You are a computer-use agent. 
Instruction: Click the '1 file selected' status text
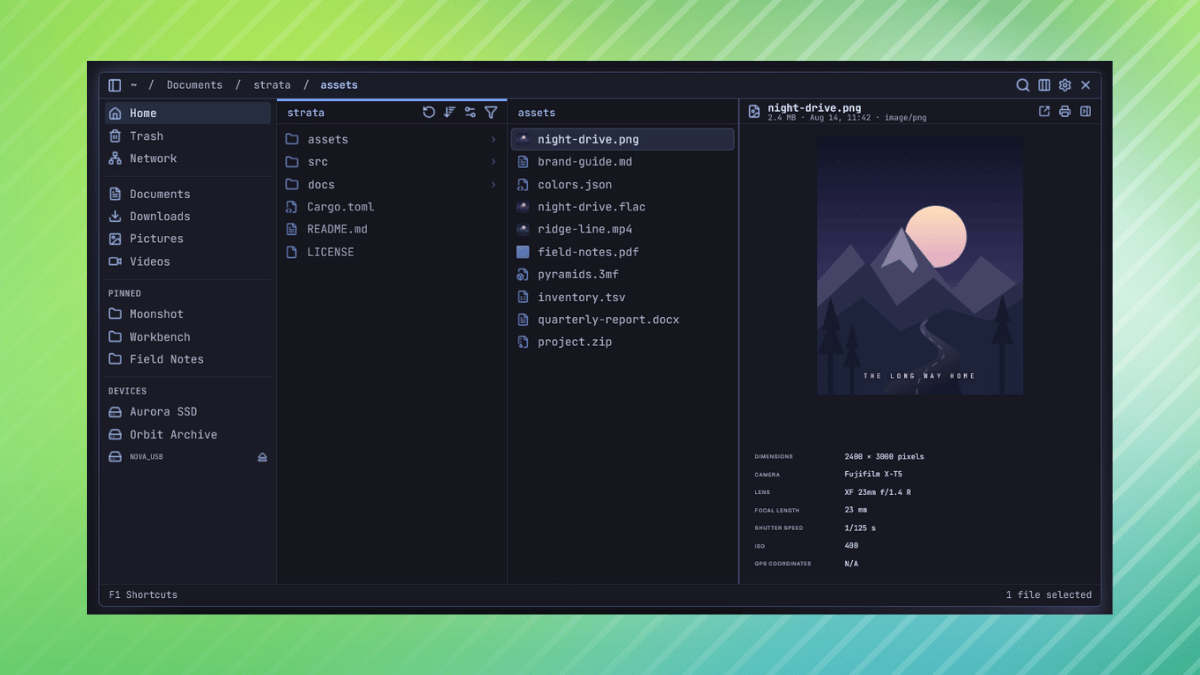click(1049, 595)
